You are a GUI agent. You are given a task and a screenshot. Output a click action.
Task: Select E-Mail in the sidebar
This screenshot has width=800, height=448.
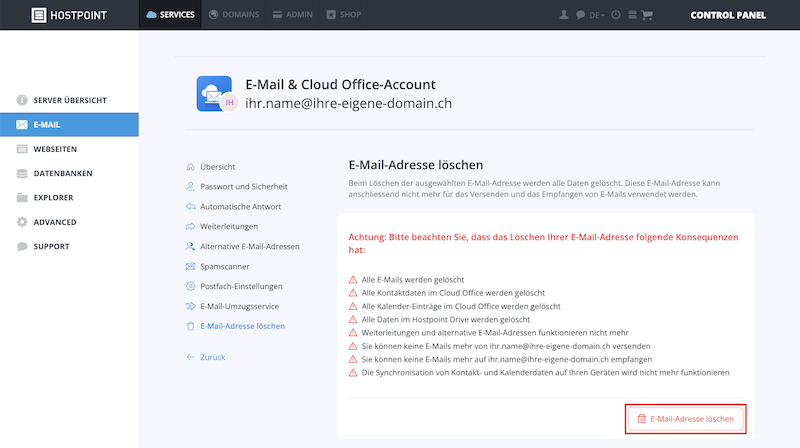(x=69, y=125)
